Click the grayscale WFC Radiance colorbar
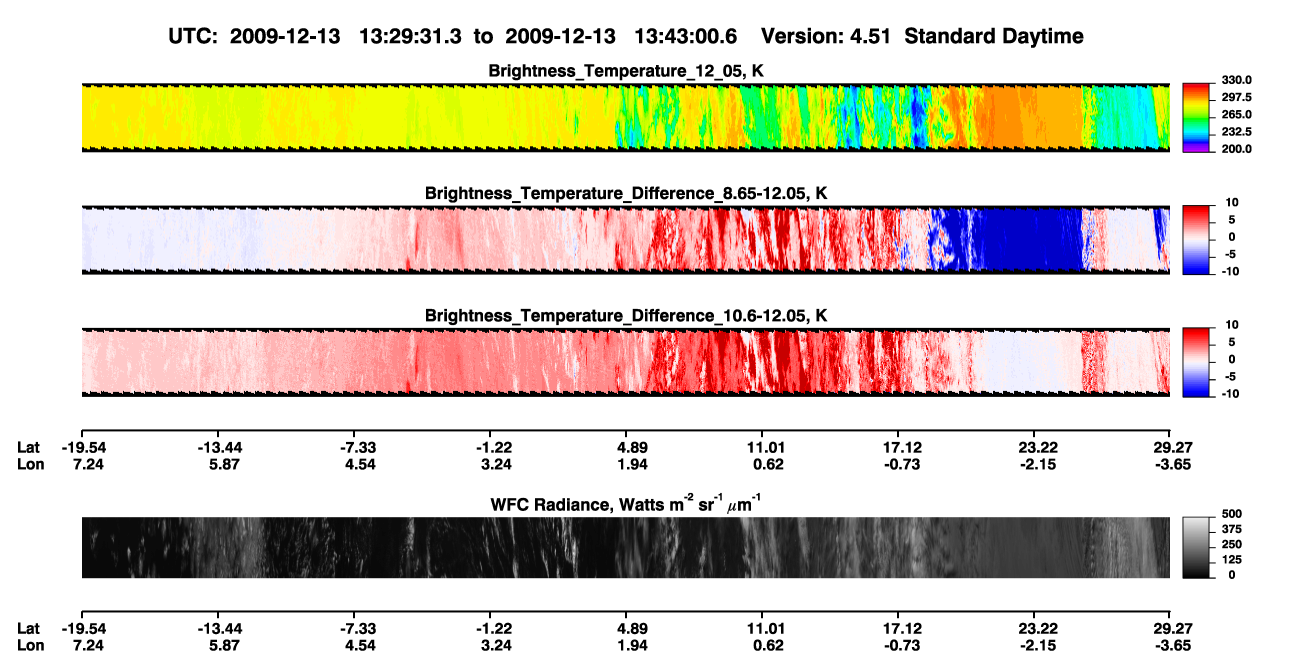The height and width of the screenshot is (667, 1300). pos(1196,547)
